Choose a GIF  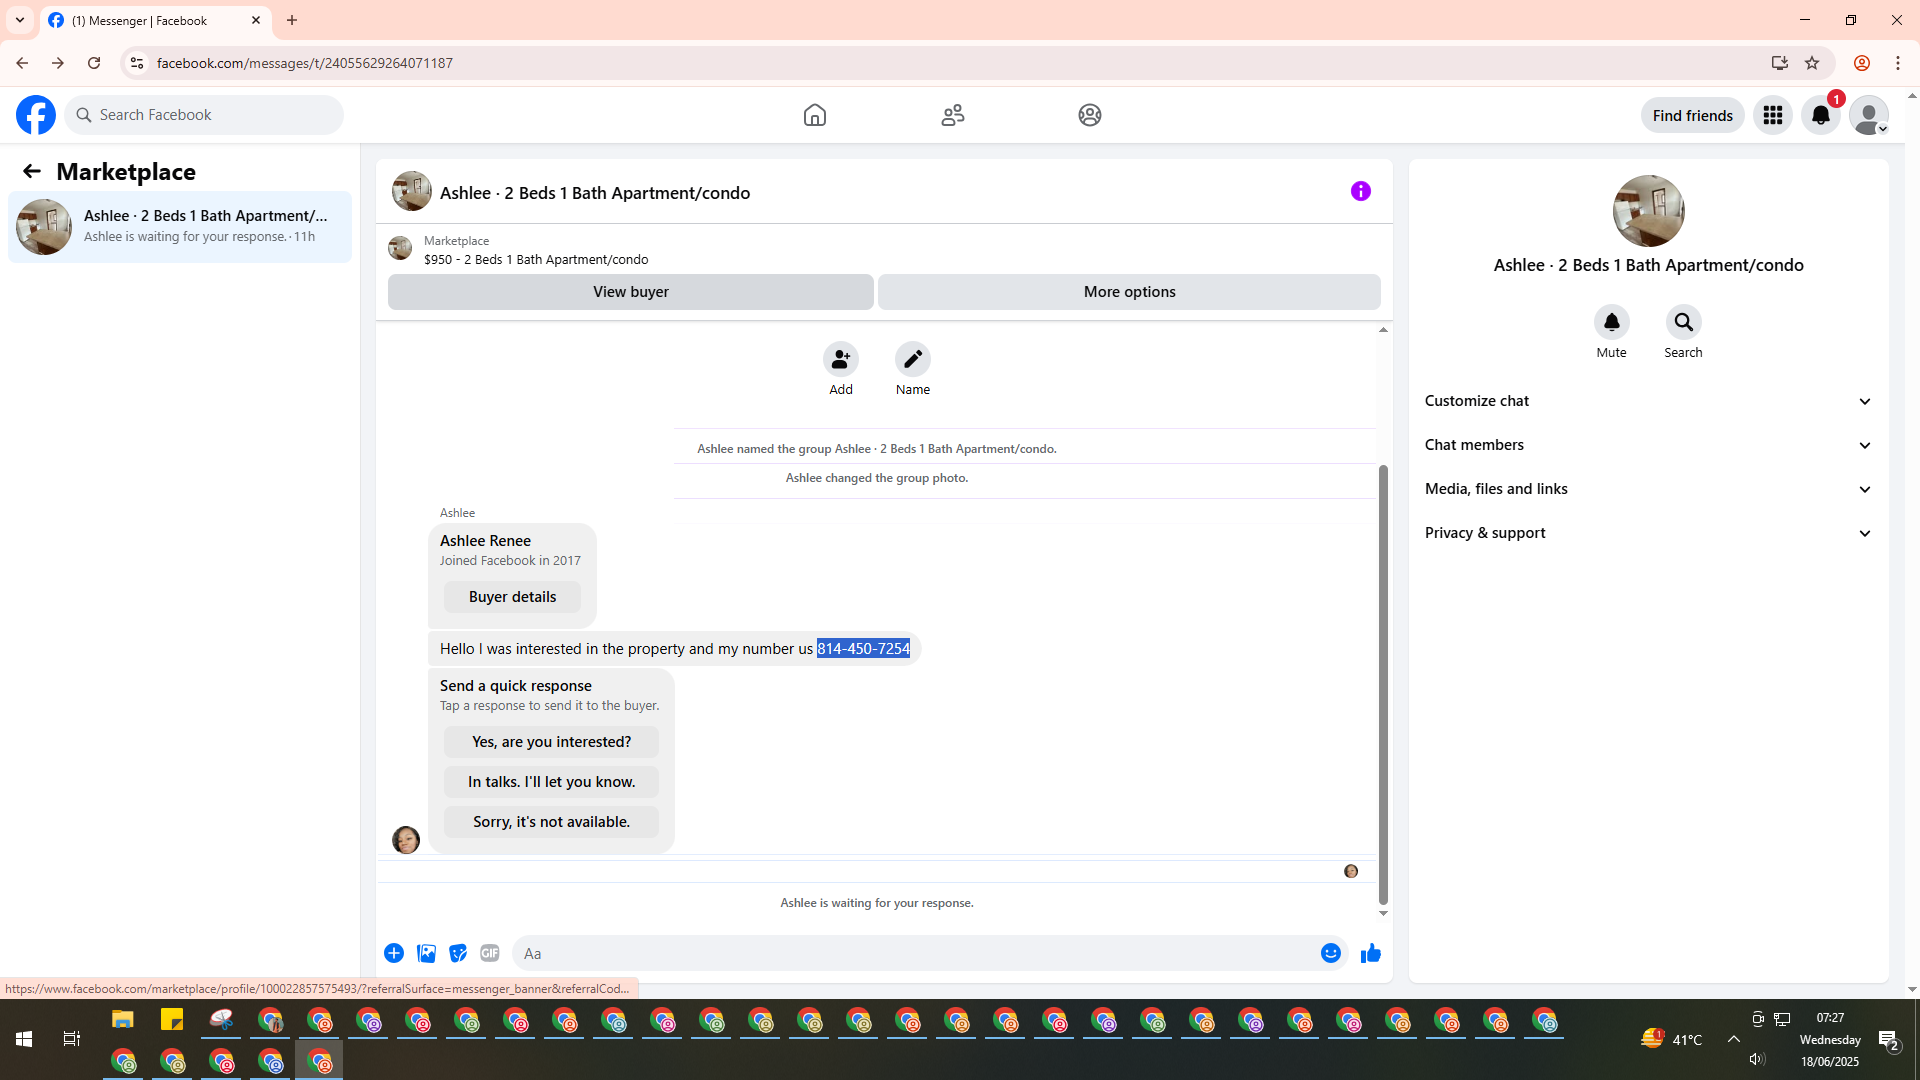490,953
